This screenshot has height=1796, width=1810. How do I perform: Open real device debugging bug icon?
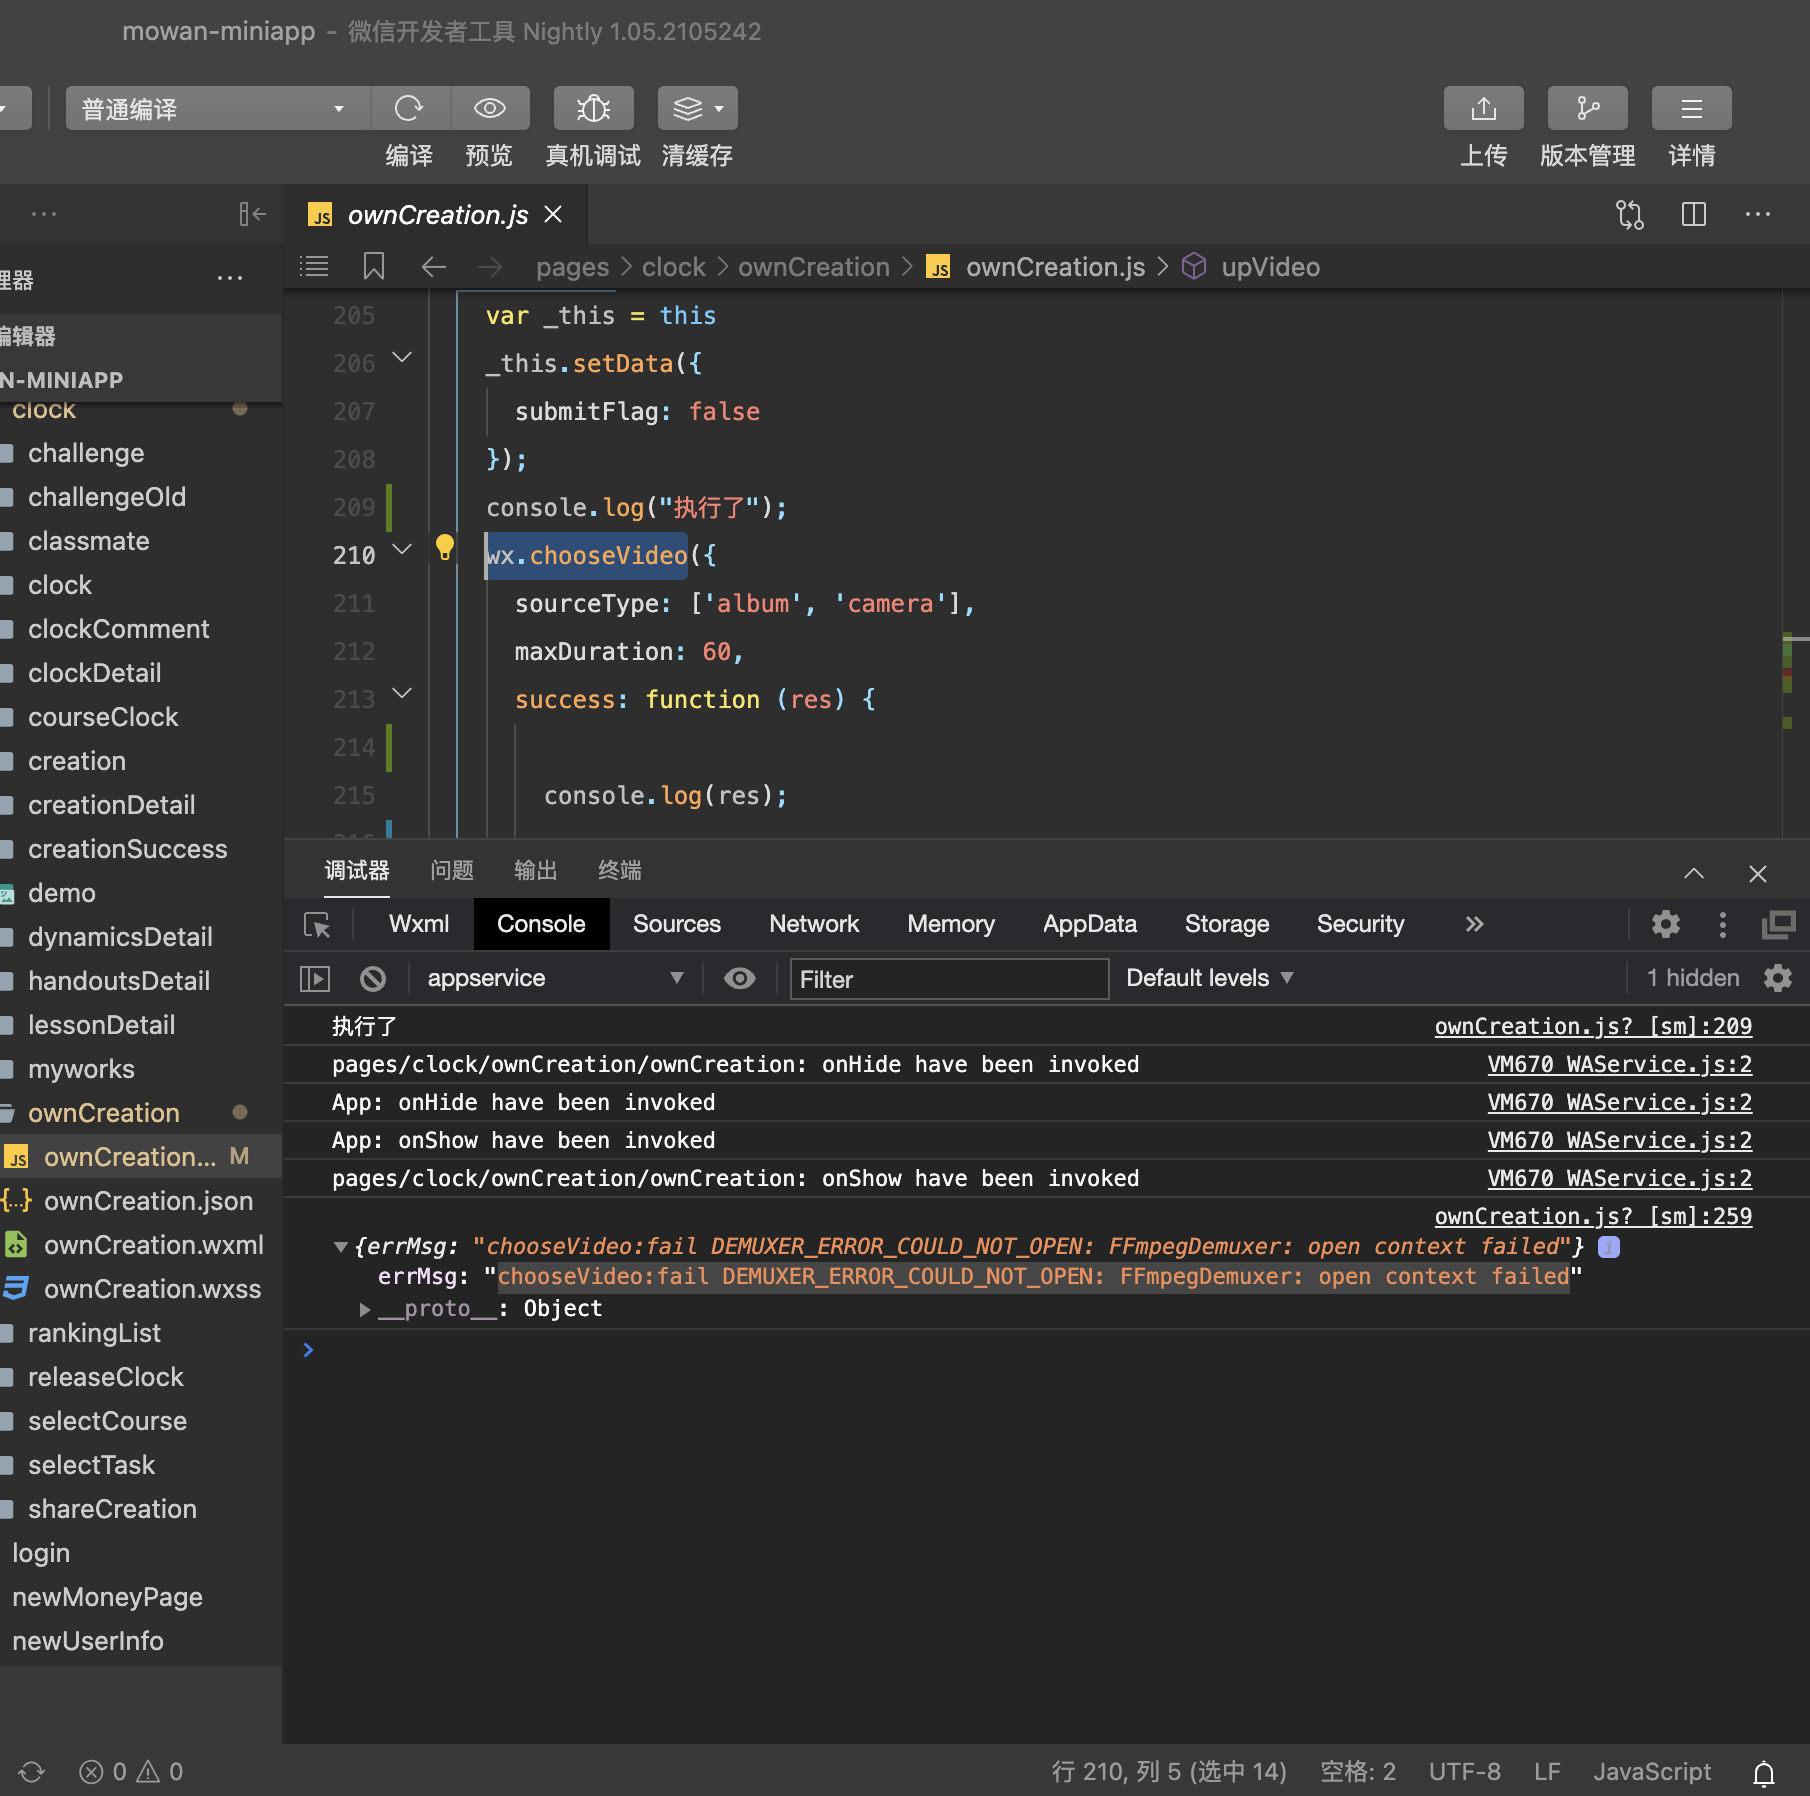pyautogui.click(x=593, y=108)
